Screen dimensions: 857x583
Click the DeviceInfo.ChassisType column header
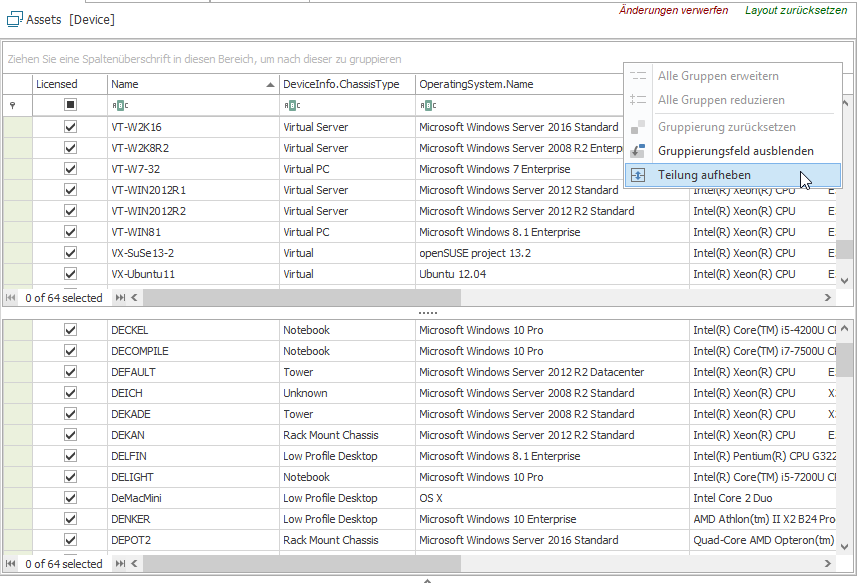coord(347,84)
